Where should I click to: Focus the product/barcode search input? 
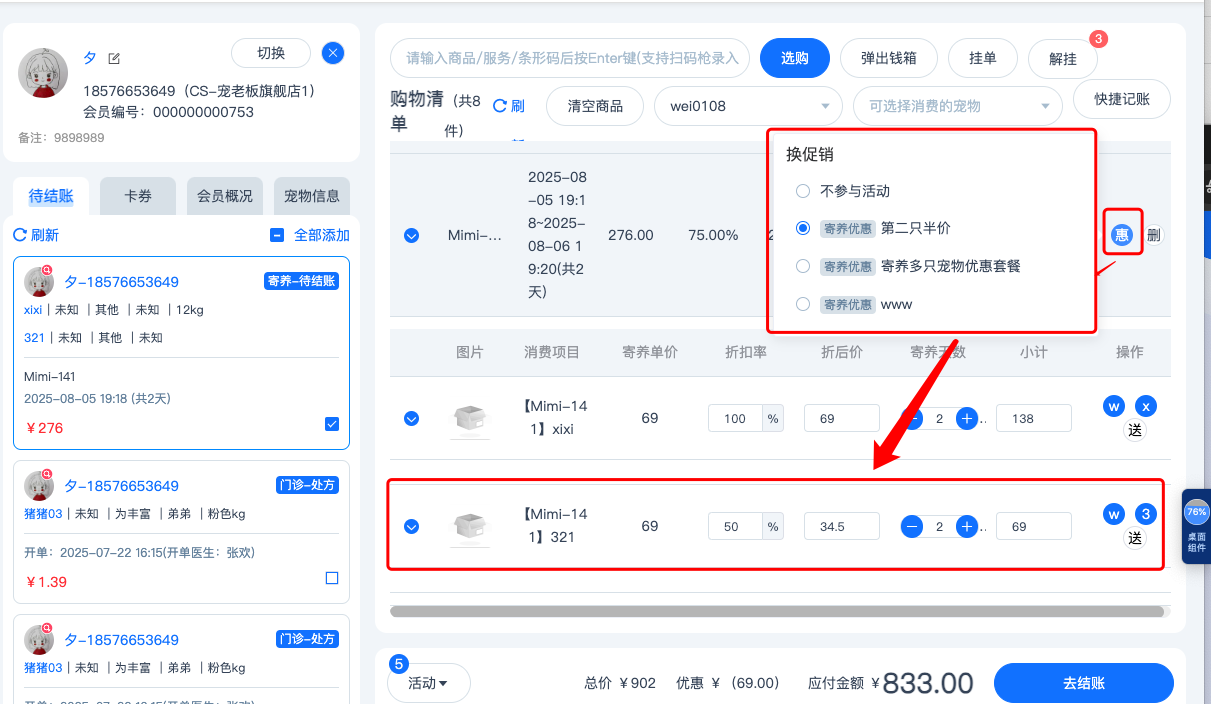570,58
